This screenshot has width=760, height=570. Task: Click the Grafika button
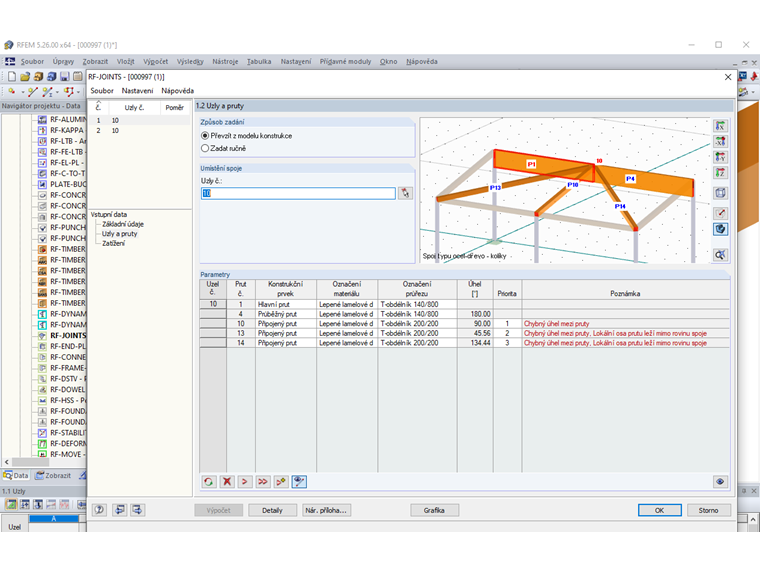pos(434,510)
